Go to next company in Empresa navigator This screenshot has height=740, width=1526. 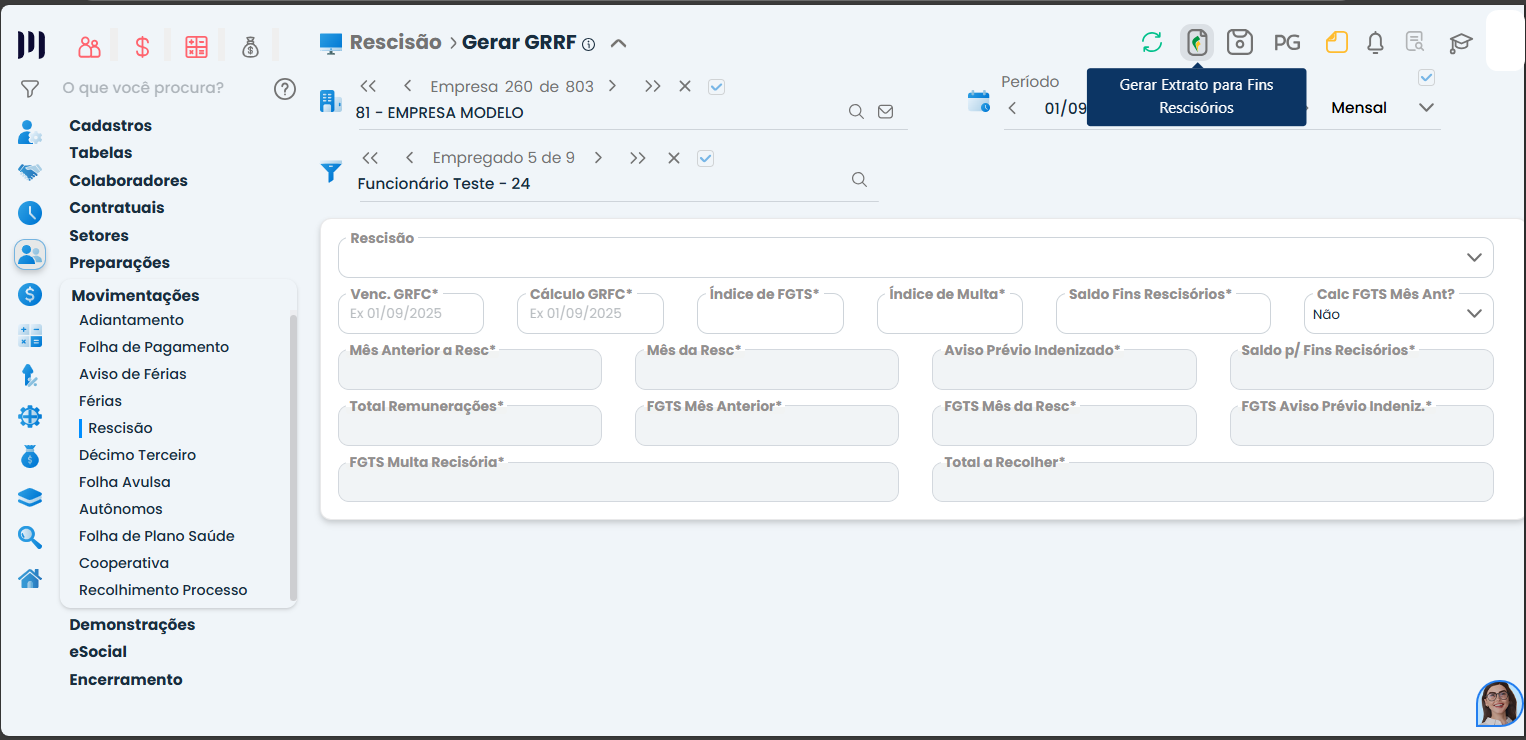click(x=612, y=87)
